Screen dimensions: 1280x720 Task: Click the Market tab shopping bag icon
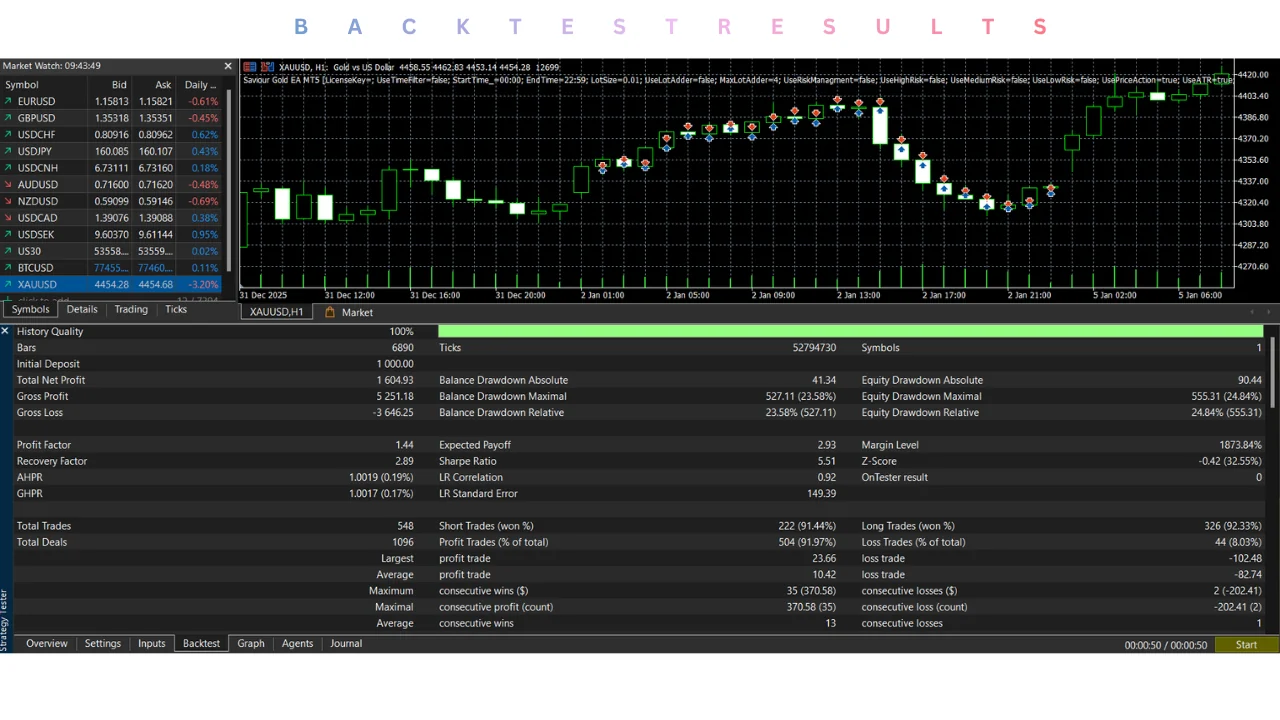pos(331,312)
